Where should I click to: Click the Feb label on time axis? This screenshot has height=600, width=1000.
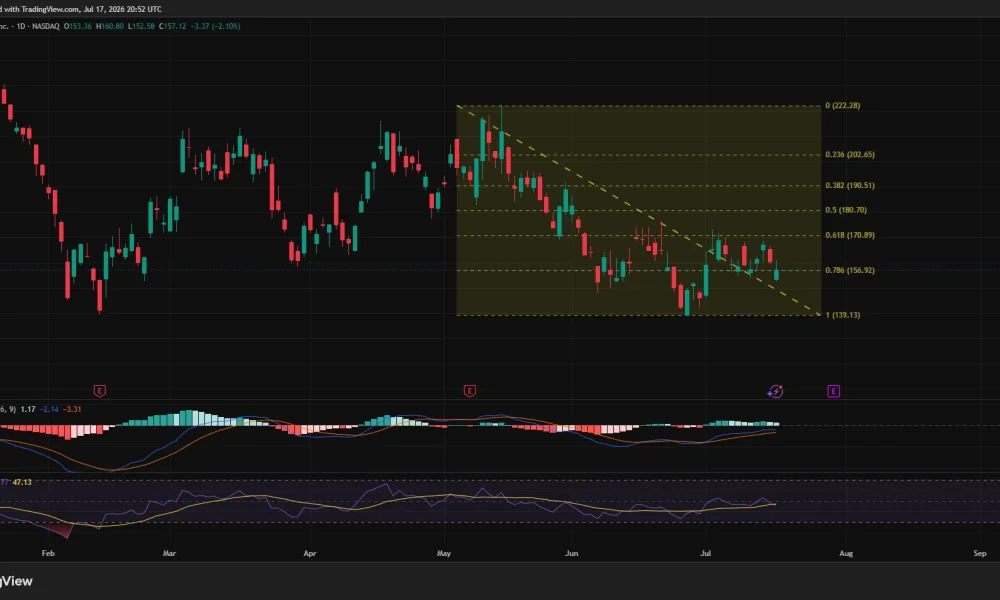click(x=48, y=553)
